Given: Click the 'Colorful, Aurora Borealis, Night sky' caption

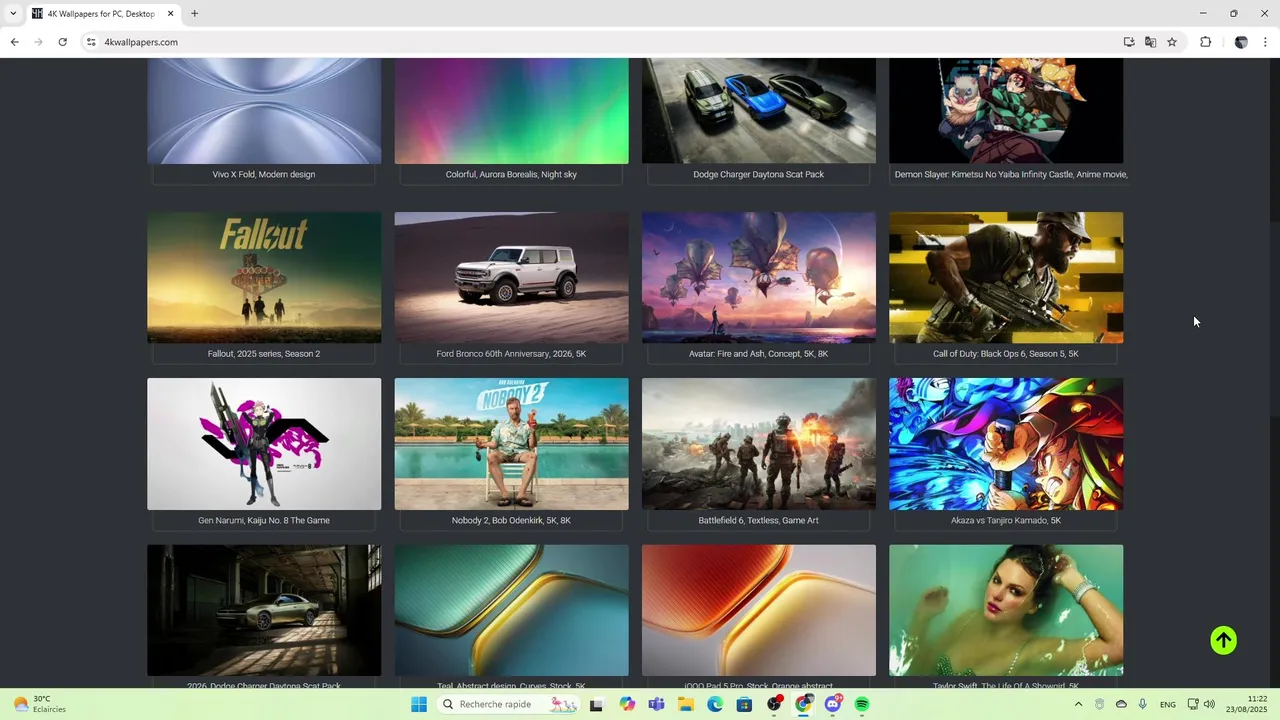Looking at the screenshot, I should tap(511, 174).
